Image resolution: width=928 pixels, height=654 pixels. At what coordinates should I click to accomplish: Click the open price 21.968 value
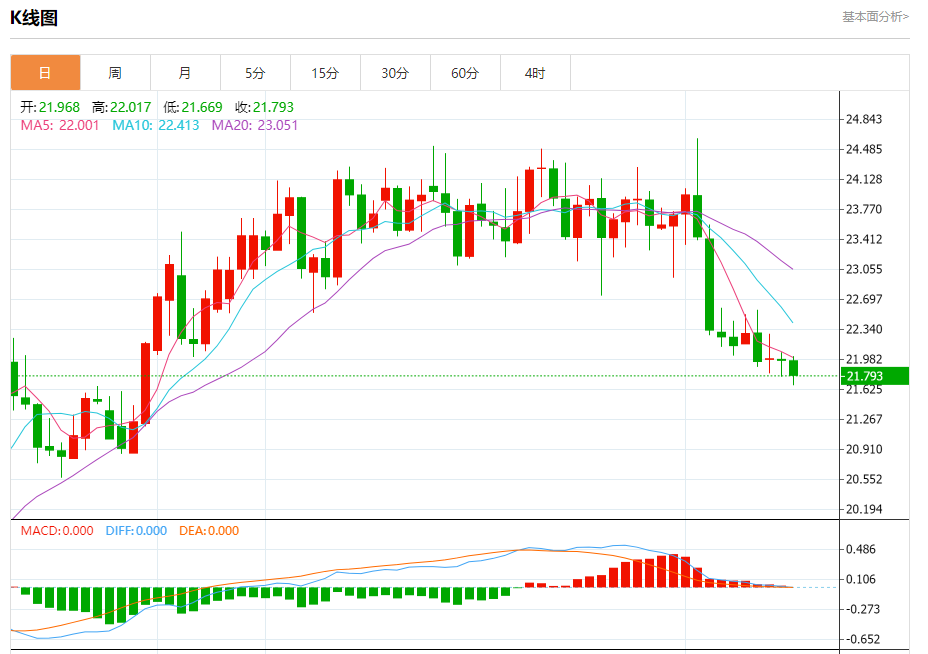(x=59, y=107)
